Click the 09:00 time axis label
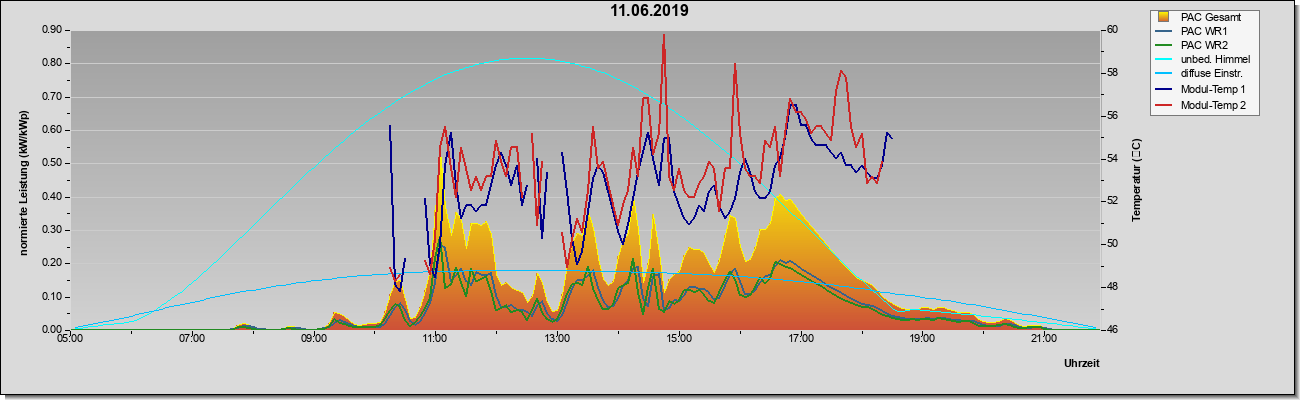This screenshot has width=1300, height=400. pyautogui.click(x=314, y=339)
